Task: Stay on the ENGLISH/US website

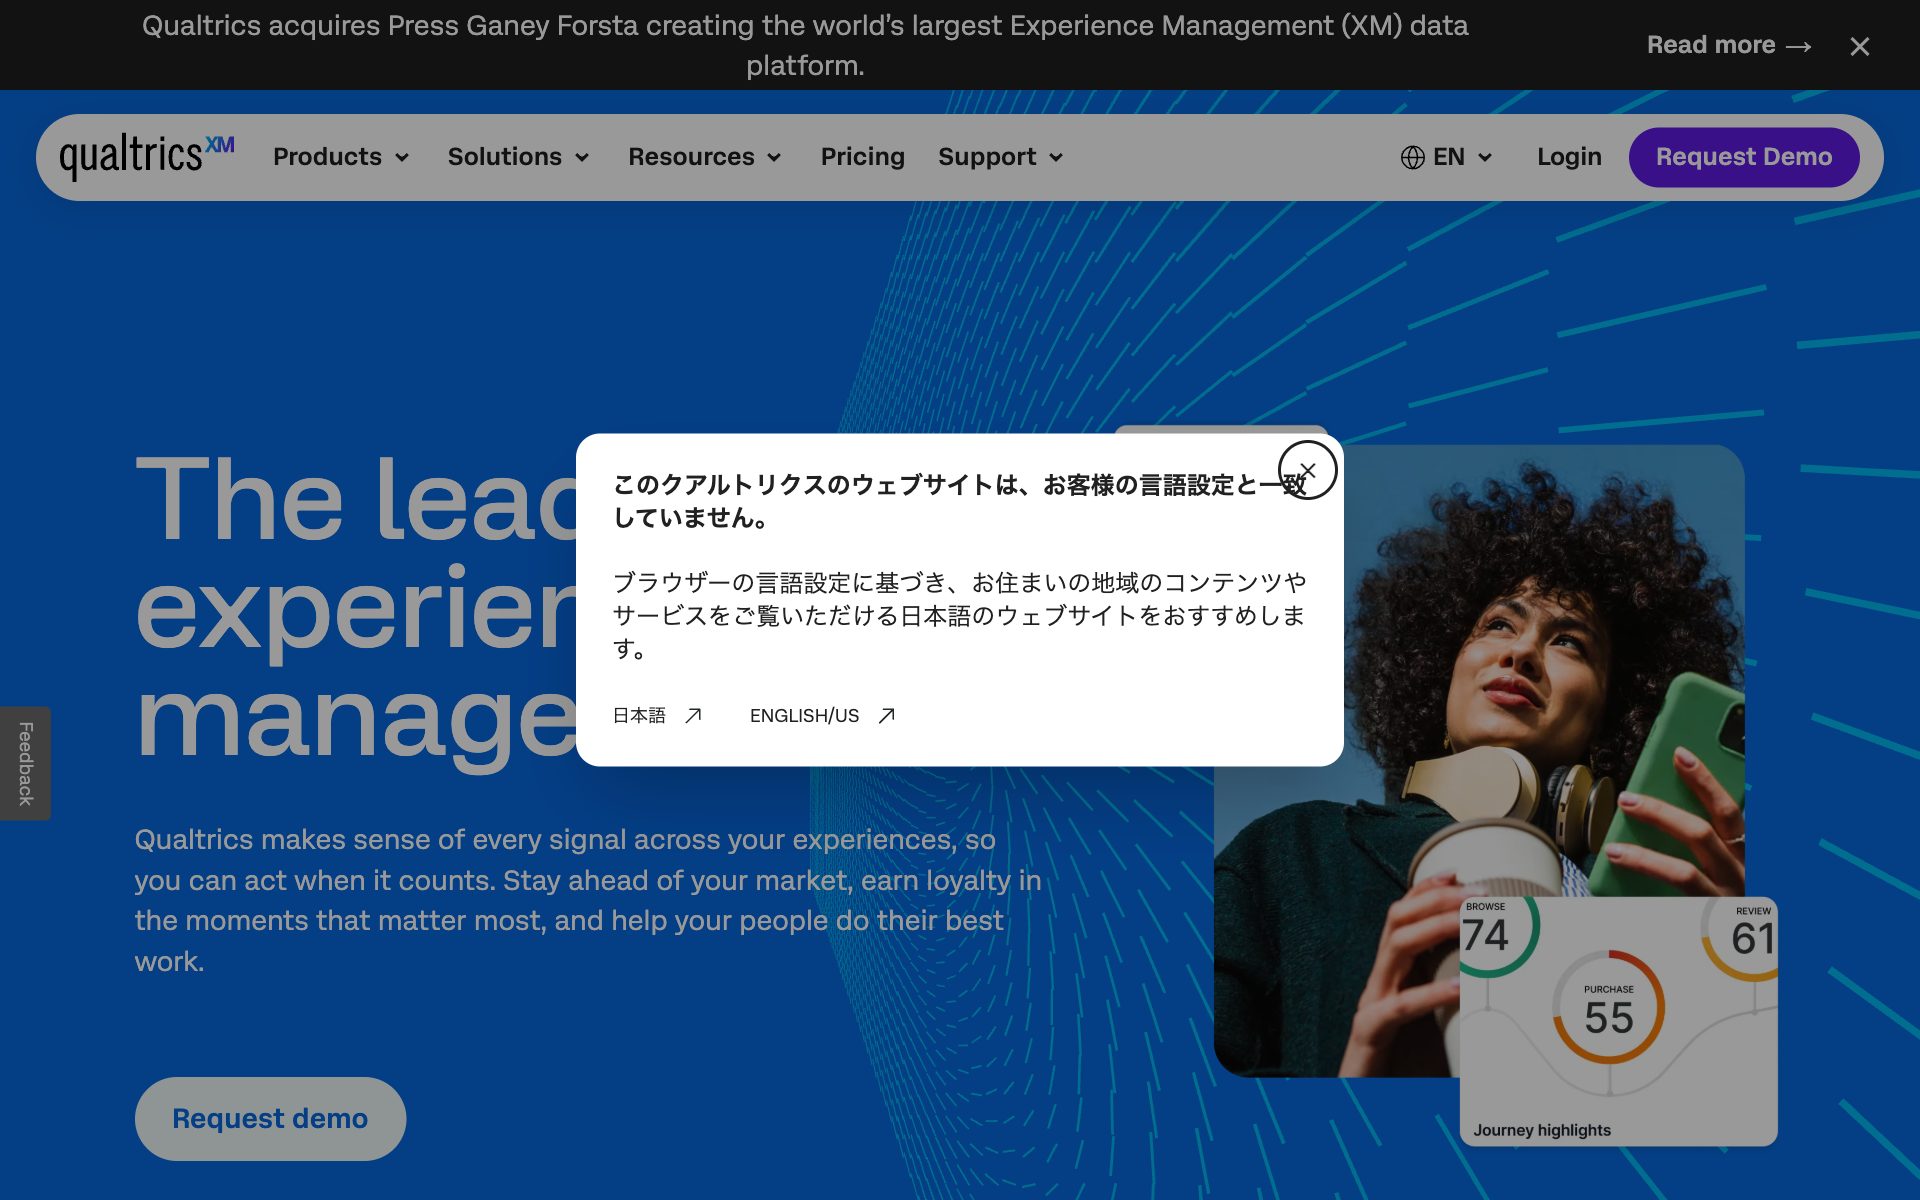Action: click(x=822, y=716)
